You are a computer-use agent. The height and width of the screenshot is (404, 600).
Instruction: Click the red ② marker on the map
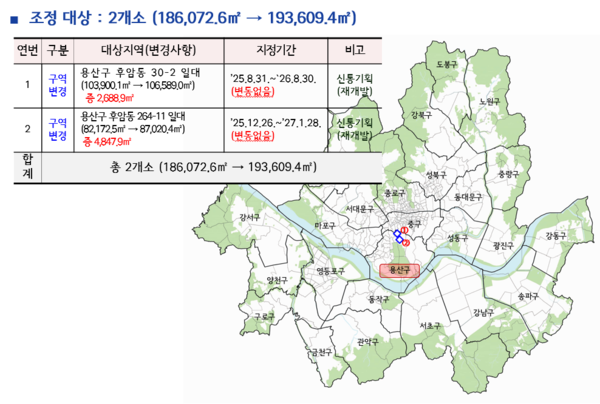[x=406, y=243]
